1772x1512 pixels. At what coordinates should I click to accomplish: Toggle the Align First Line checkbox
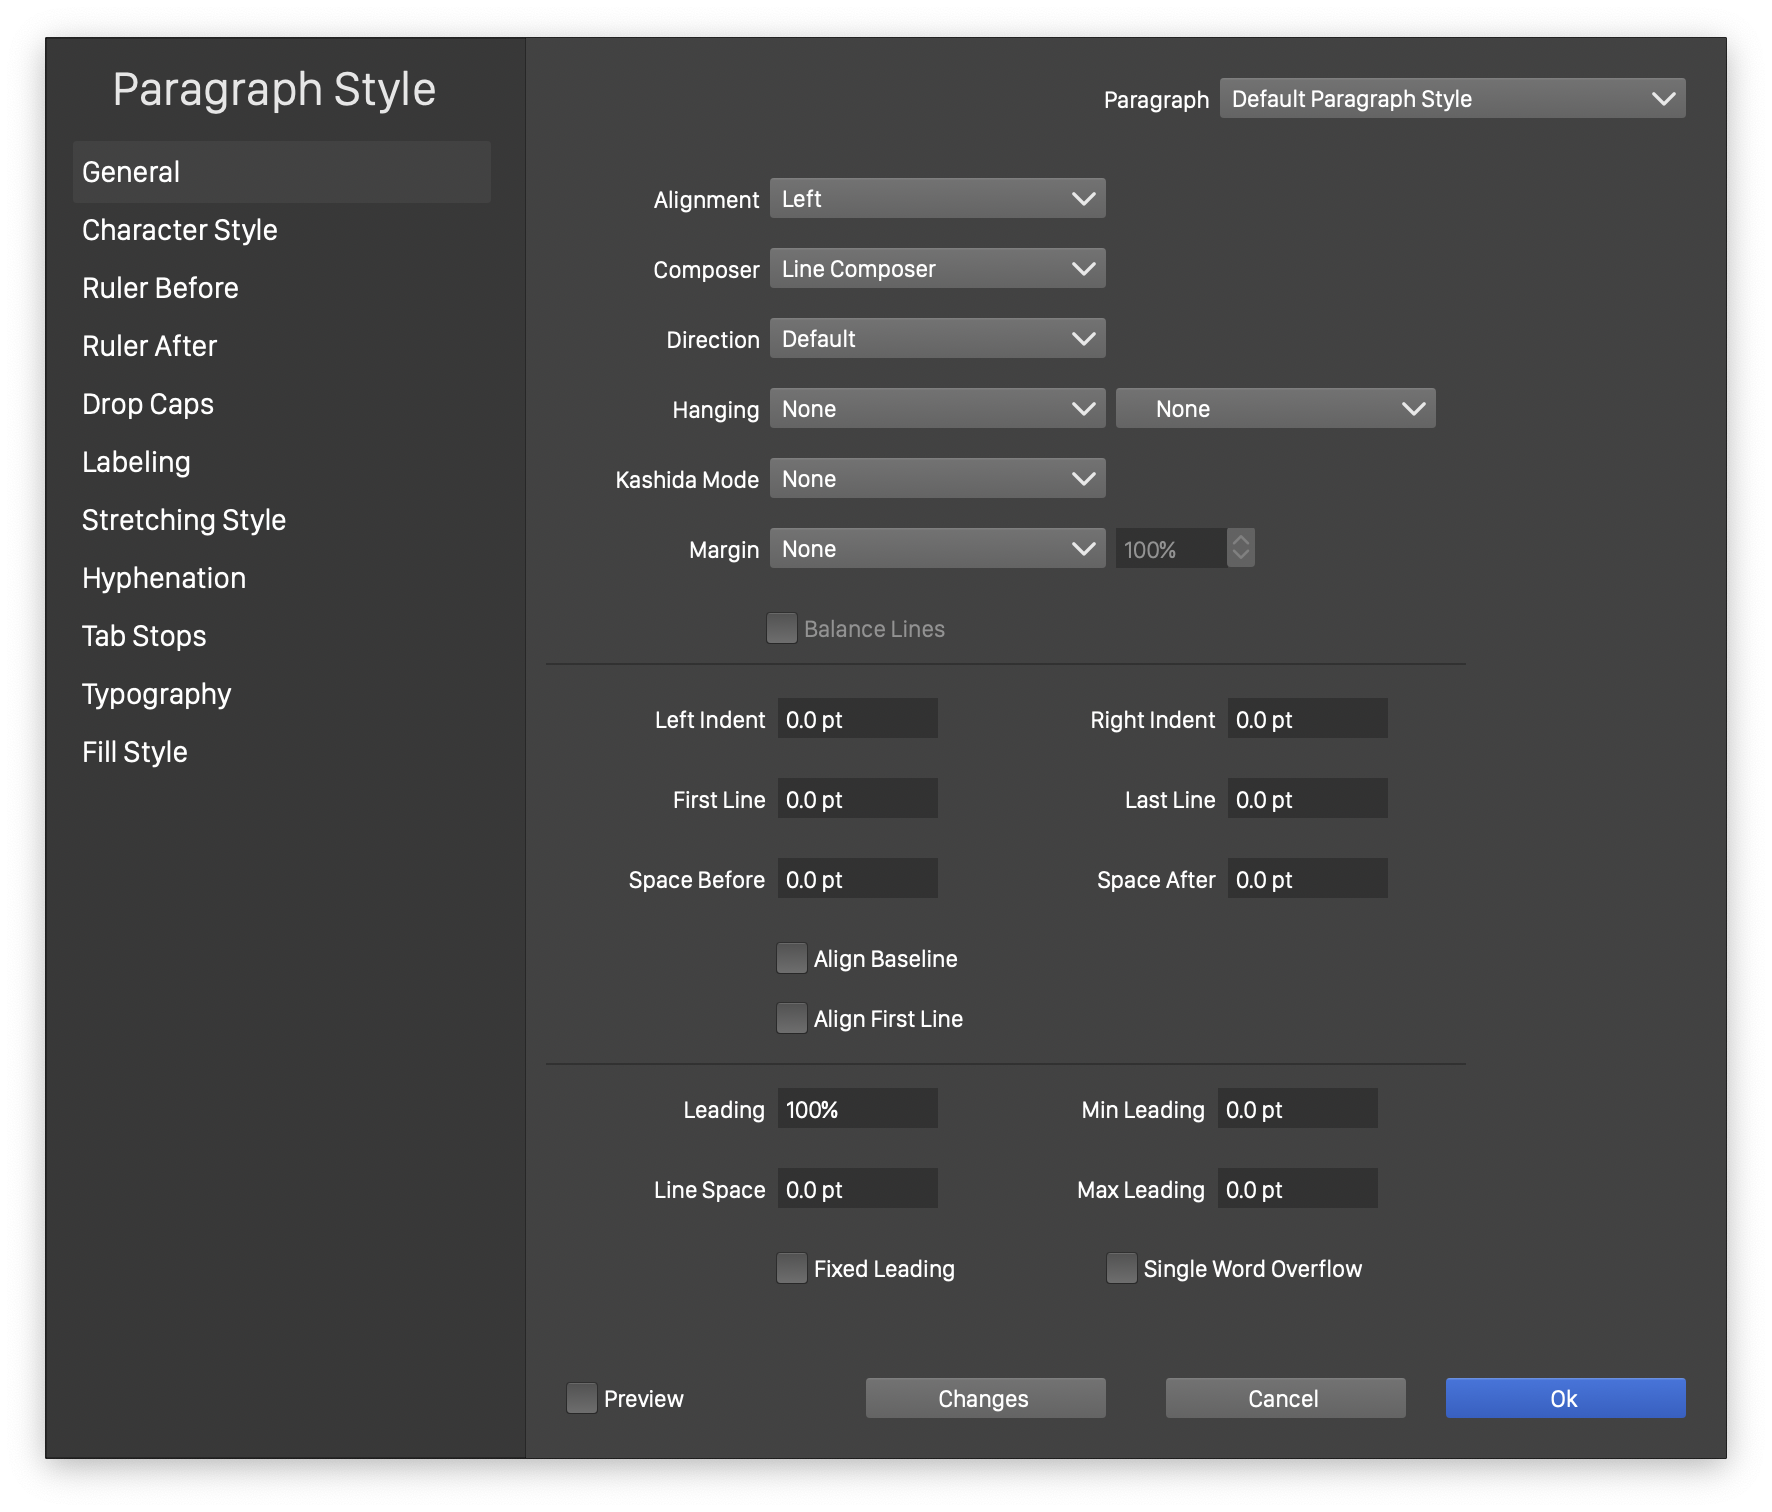pos(792,1018)
